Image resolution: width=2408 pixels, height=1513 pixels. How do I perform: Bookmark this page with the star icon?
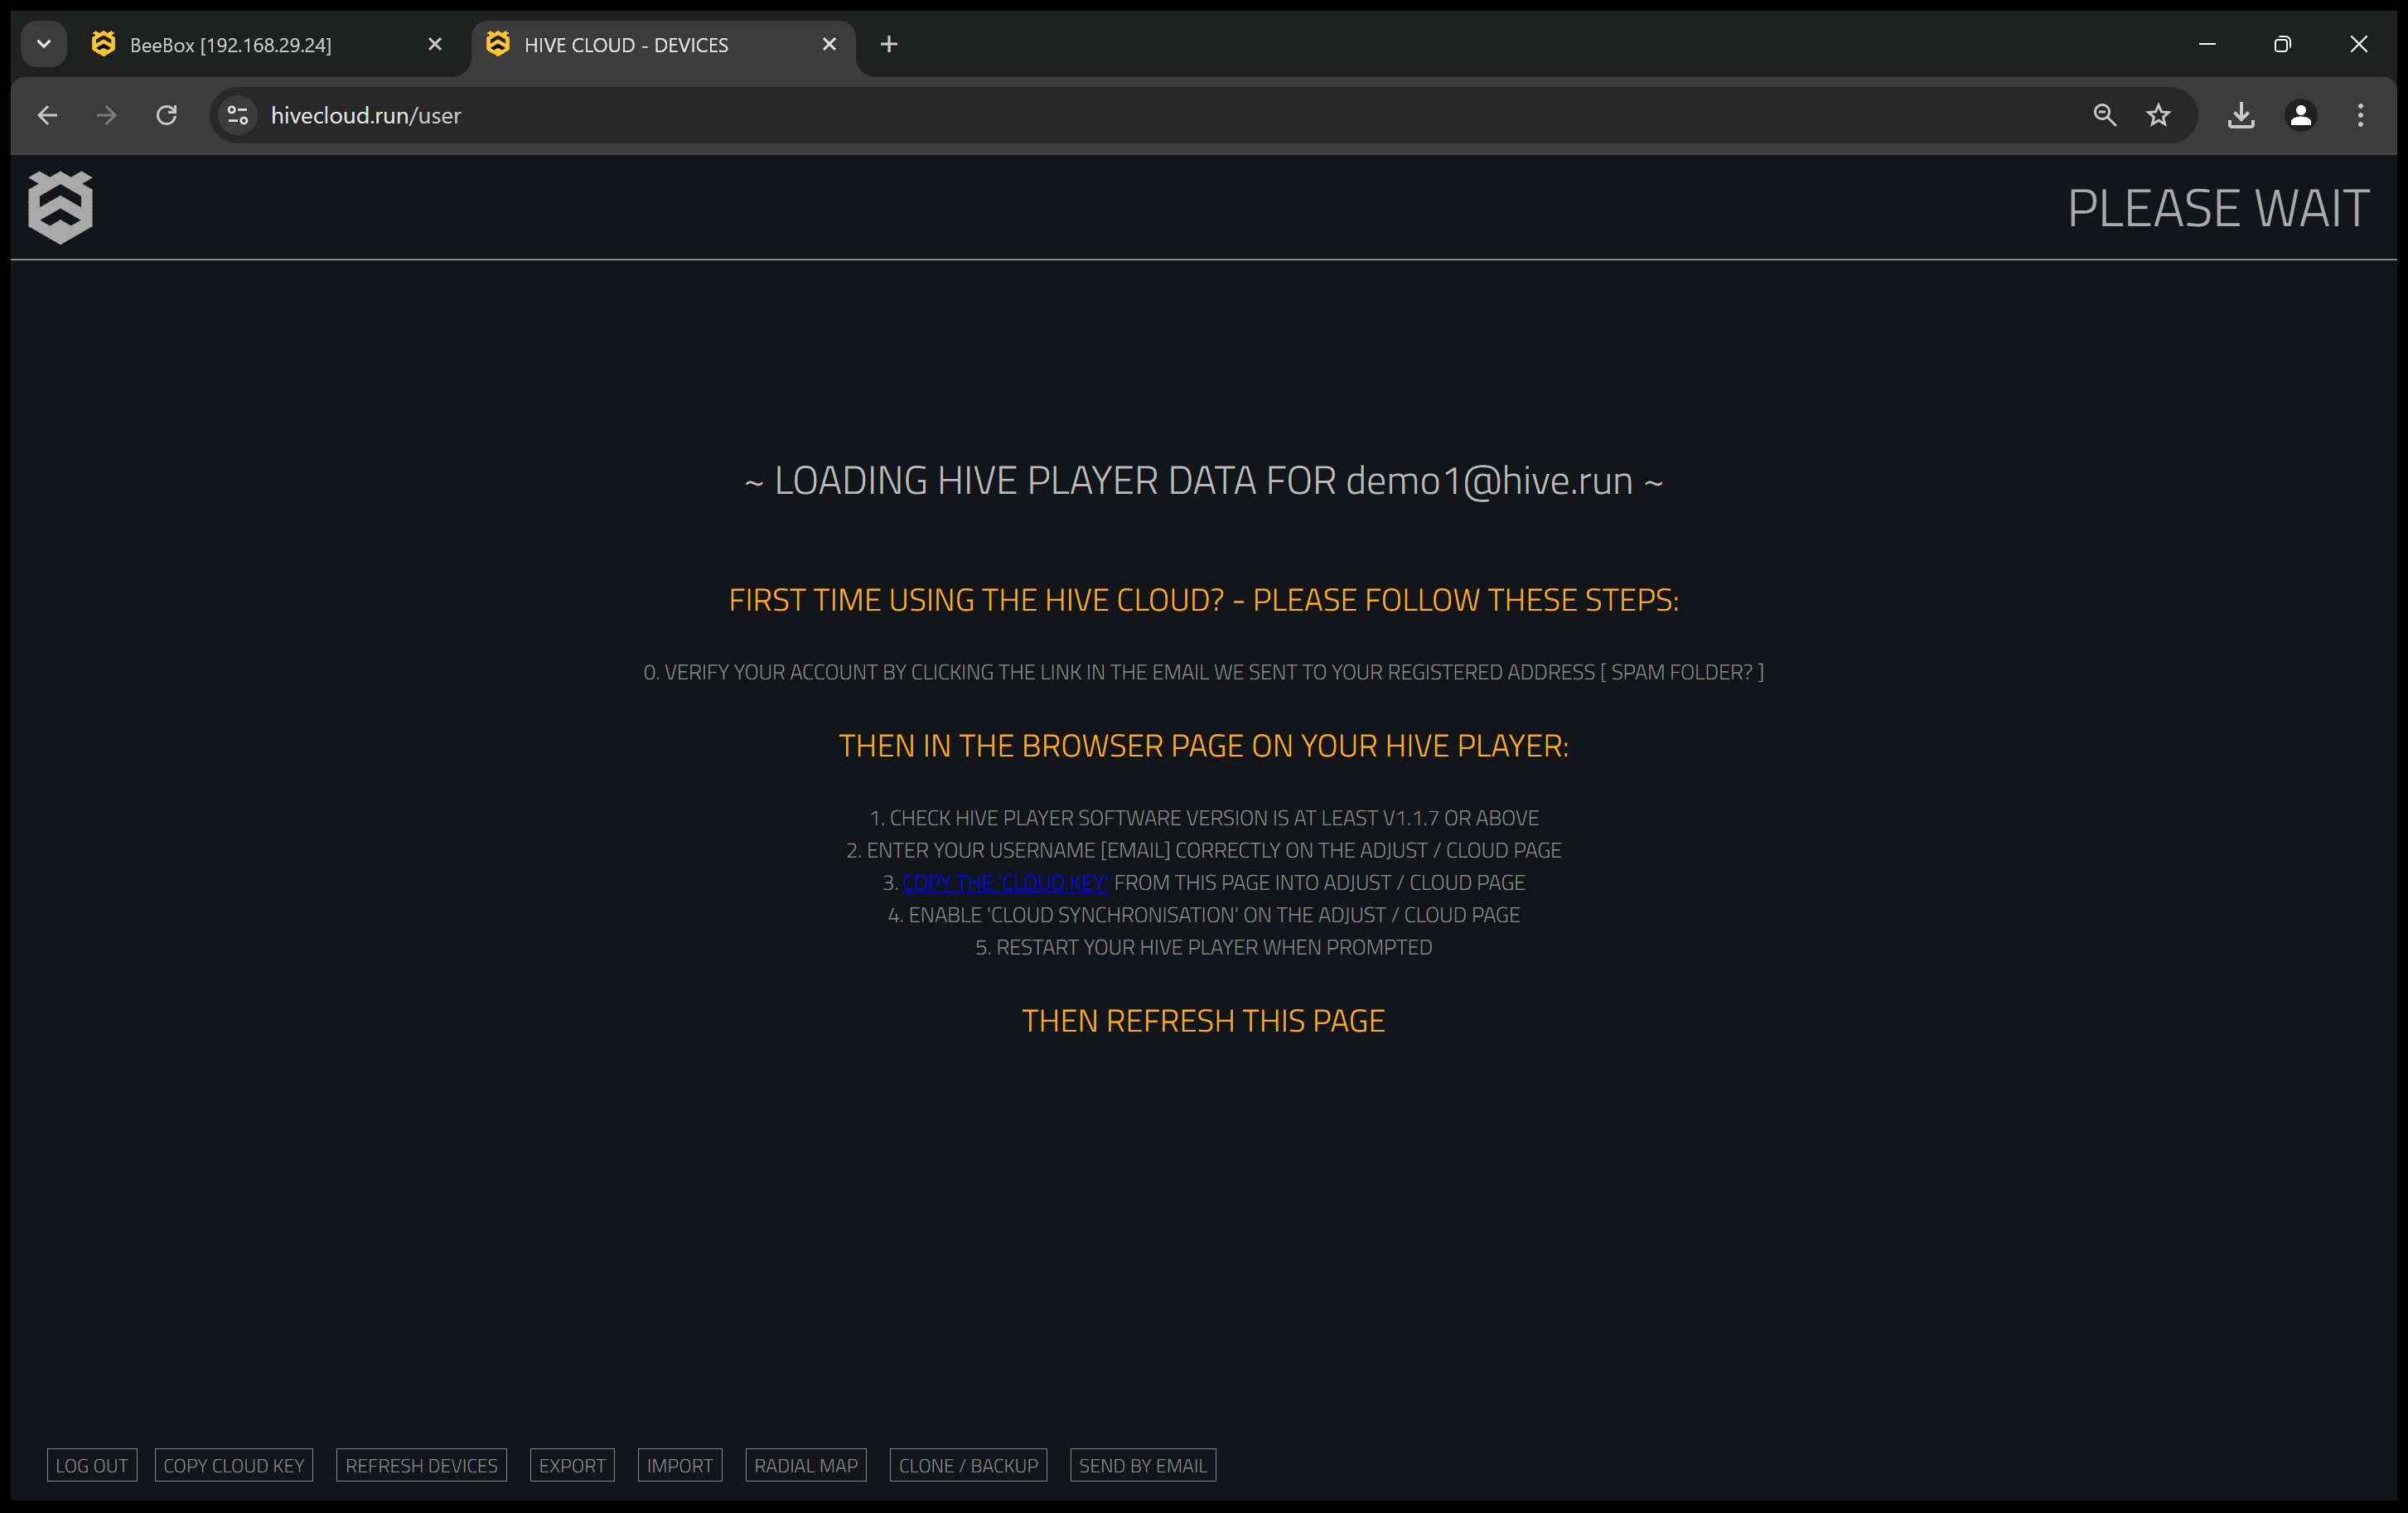(x=2159, y=115)
